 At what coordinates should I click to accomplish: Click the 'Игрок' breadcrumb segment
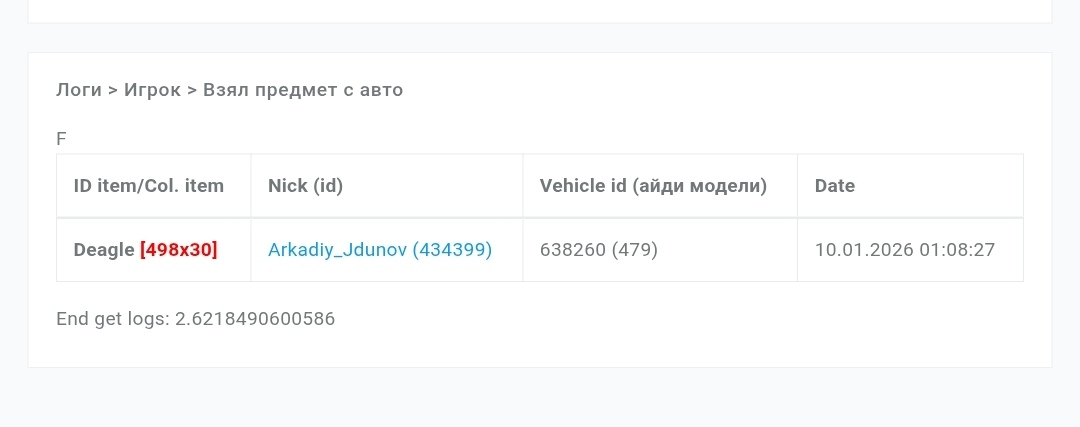point(153,90)
